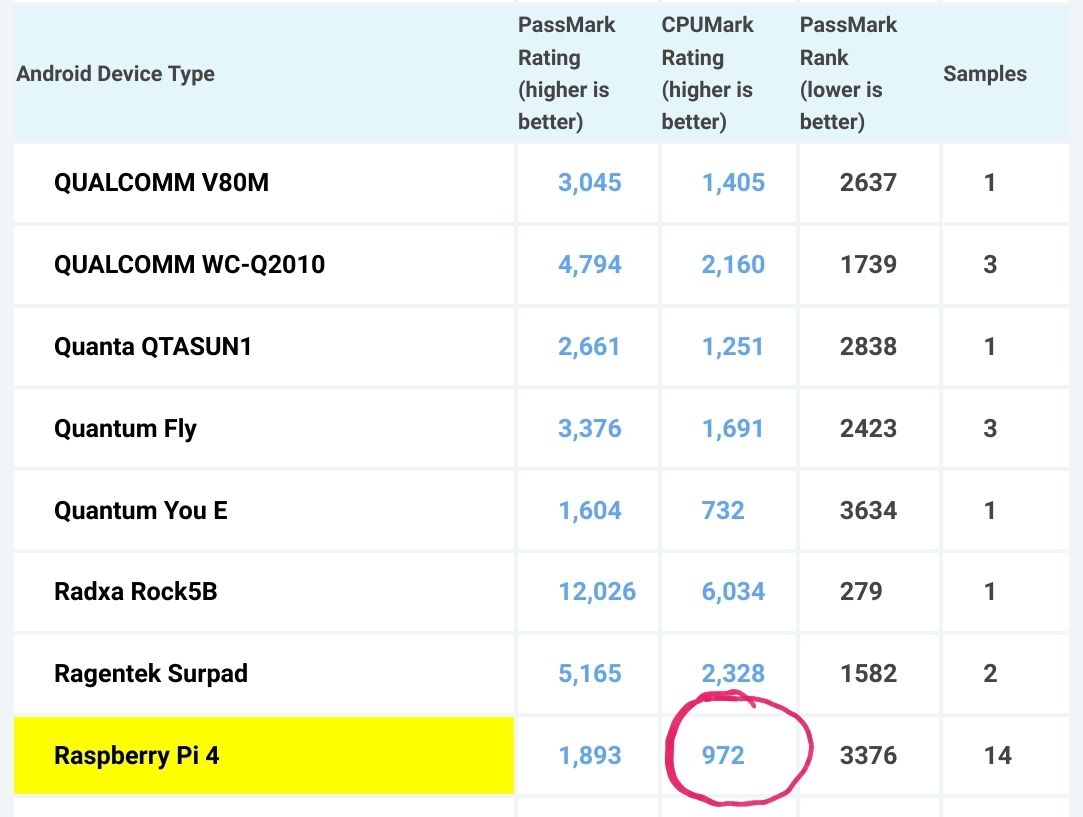Open Quantum Fly CPUMark rating 1,691
This screenshot has height=817, width=1083.
[733, 429]
